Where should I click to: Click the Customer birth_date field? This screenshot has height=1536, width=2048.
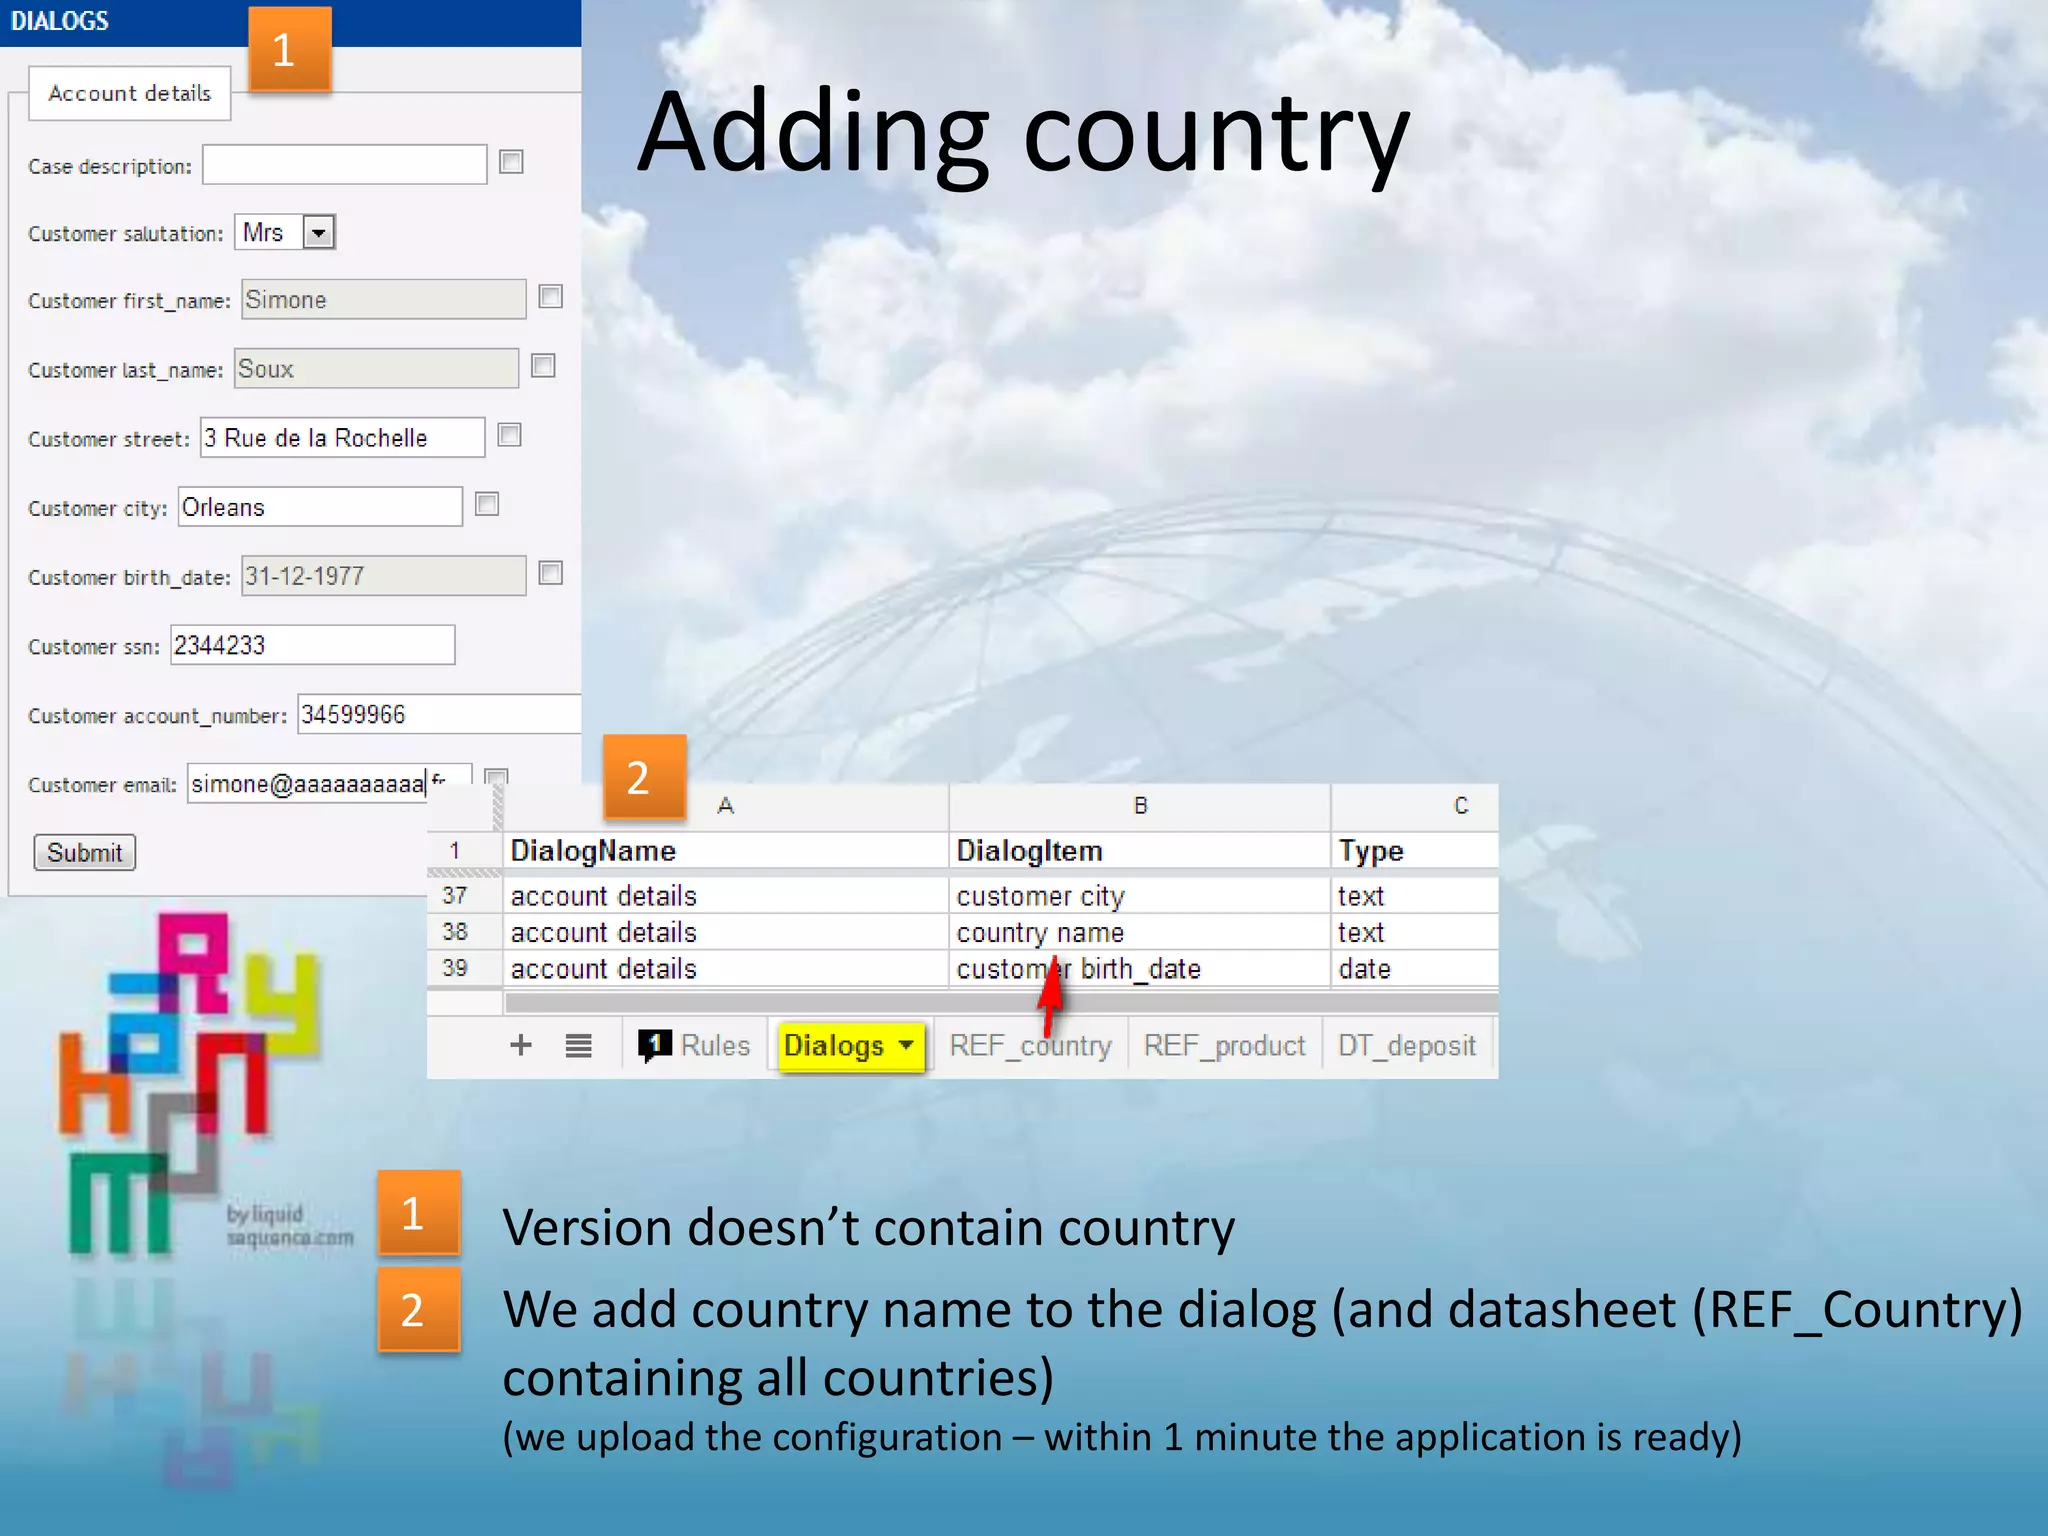coord(383,575)
